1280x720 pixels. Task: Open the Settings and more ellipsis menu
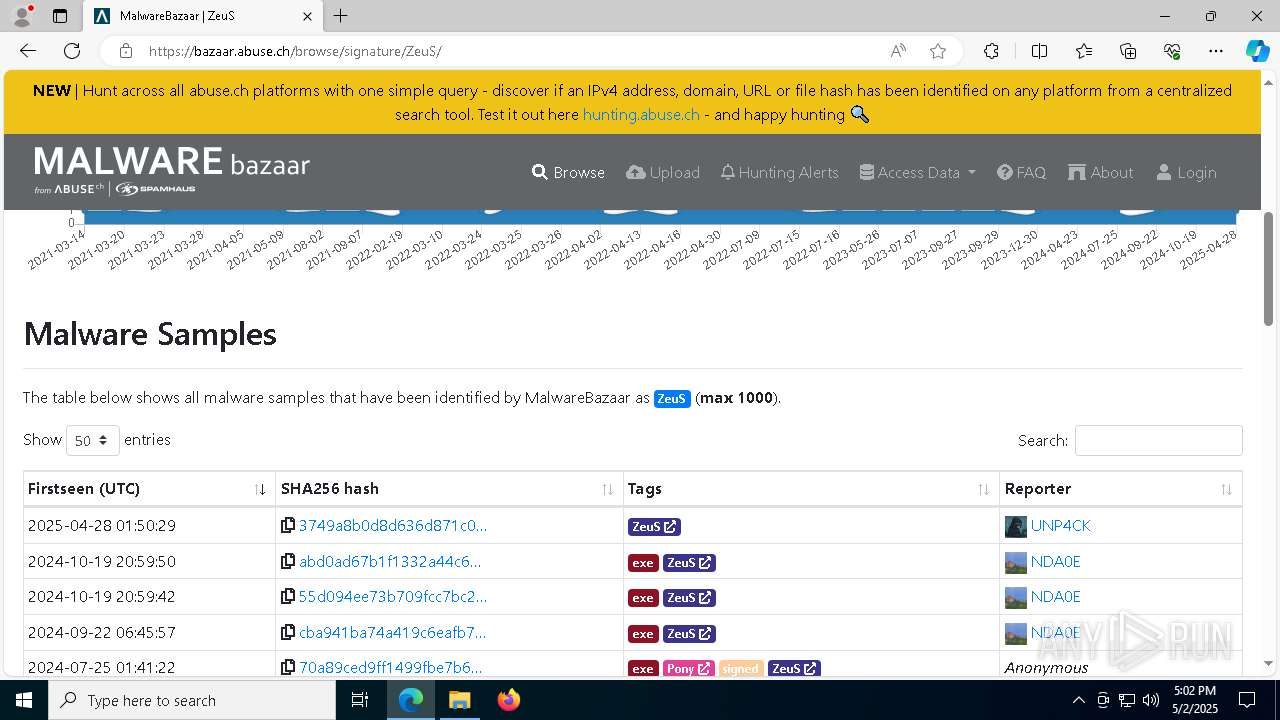point(1216,51)
